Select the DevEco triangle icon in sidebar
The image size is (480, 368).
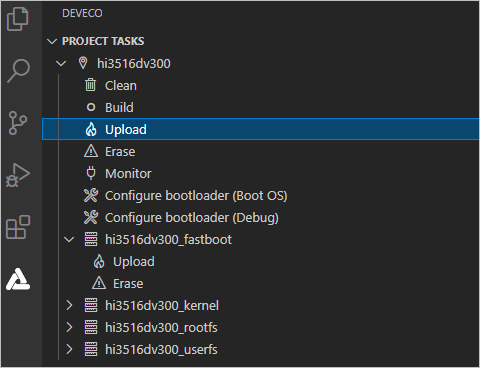(18, 279)
